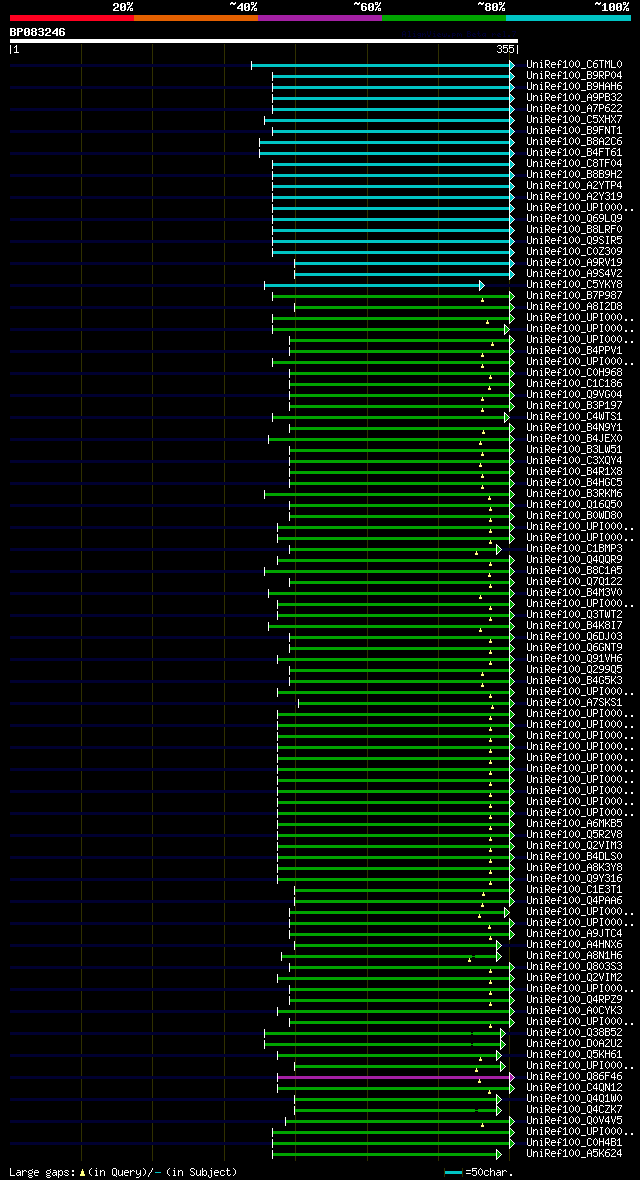Click the short cyan bar for UniRef100_C5YKY8
The image size is (640, 1180).
coord(374,285)
